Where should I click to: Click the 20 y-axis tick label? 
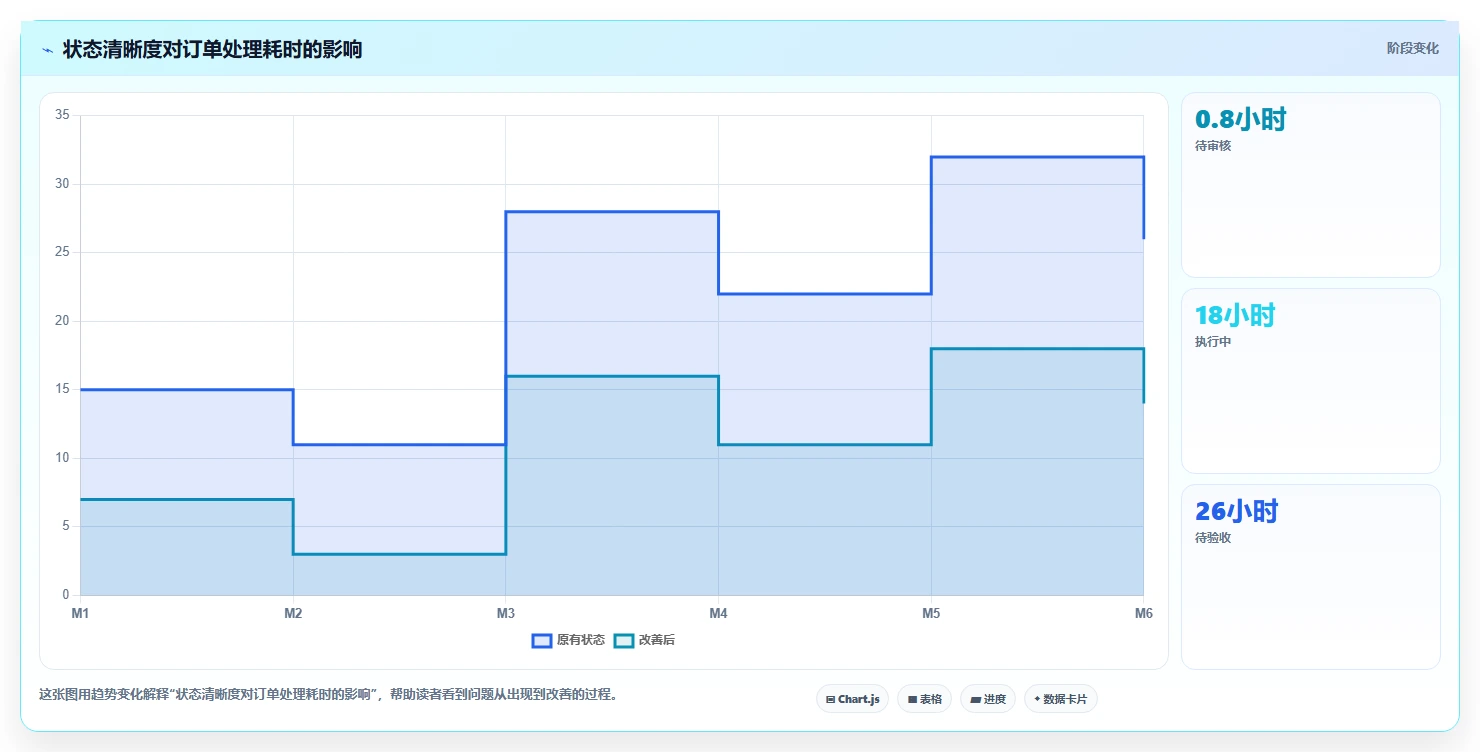coord(62,321)
